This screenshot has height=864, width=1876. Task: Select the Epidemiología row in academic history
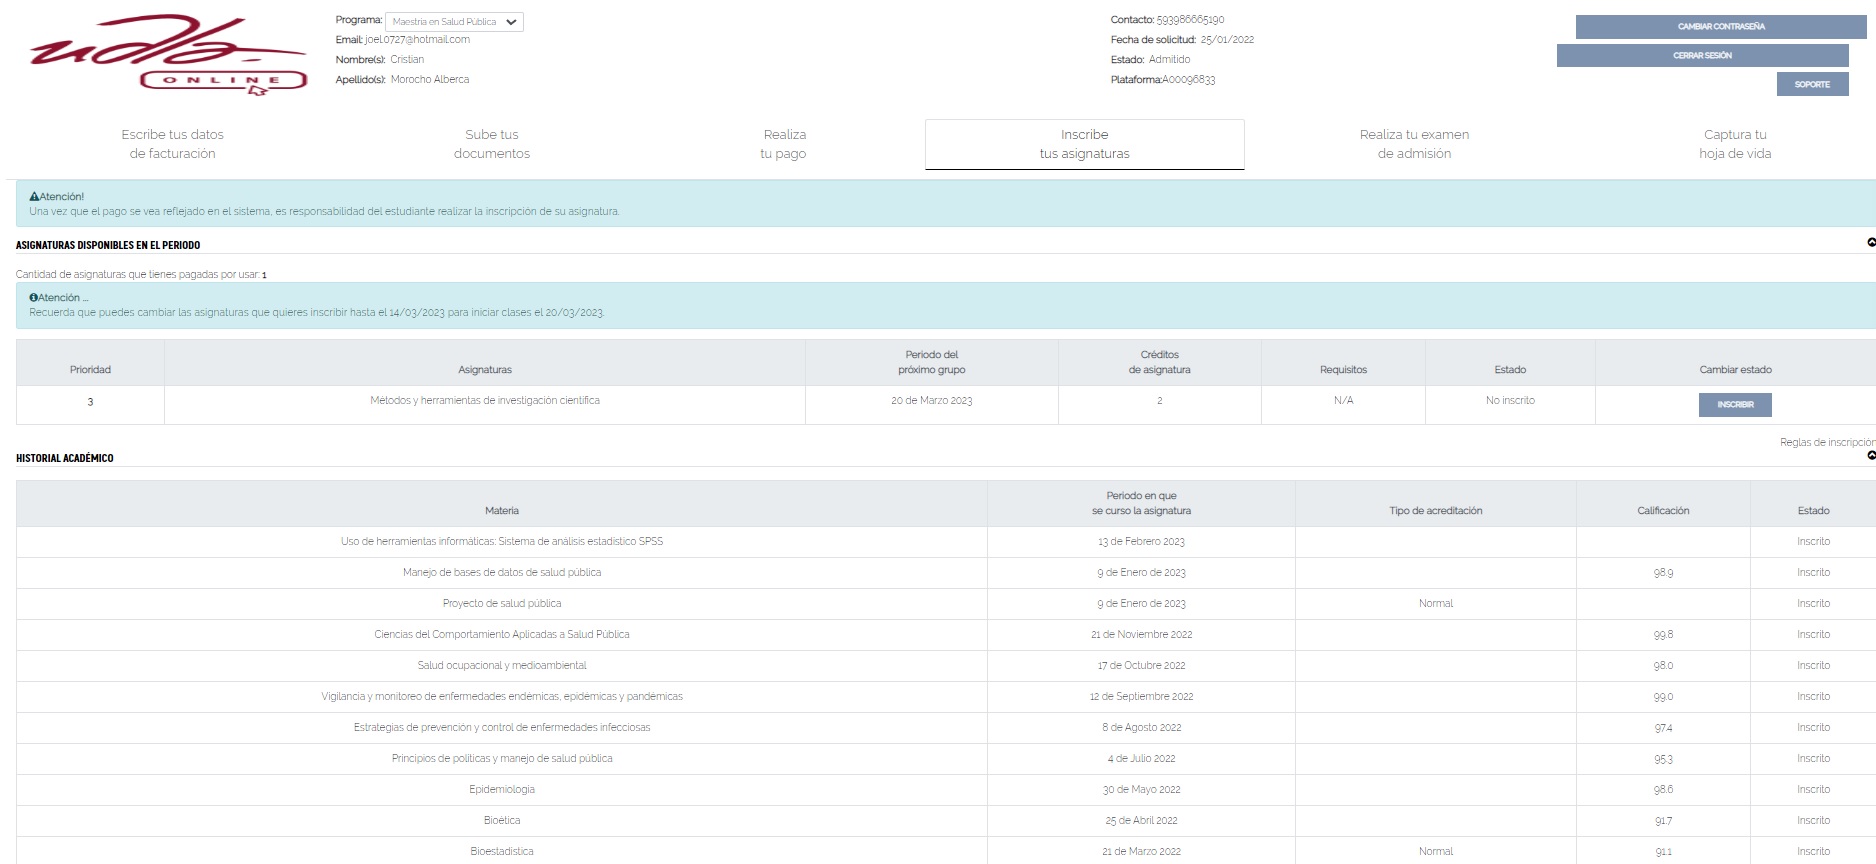[501, 790]
